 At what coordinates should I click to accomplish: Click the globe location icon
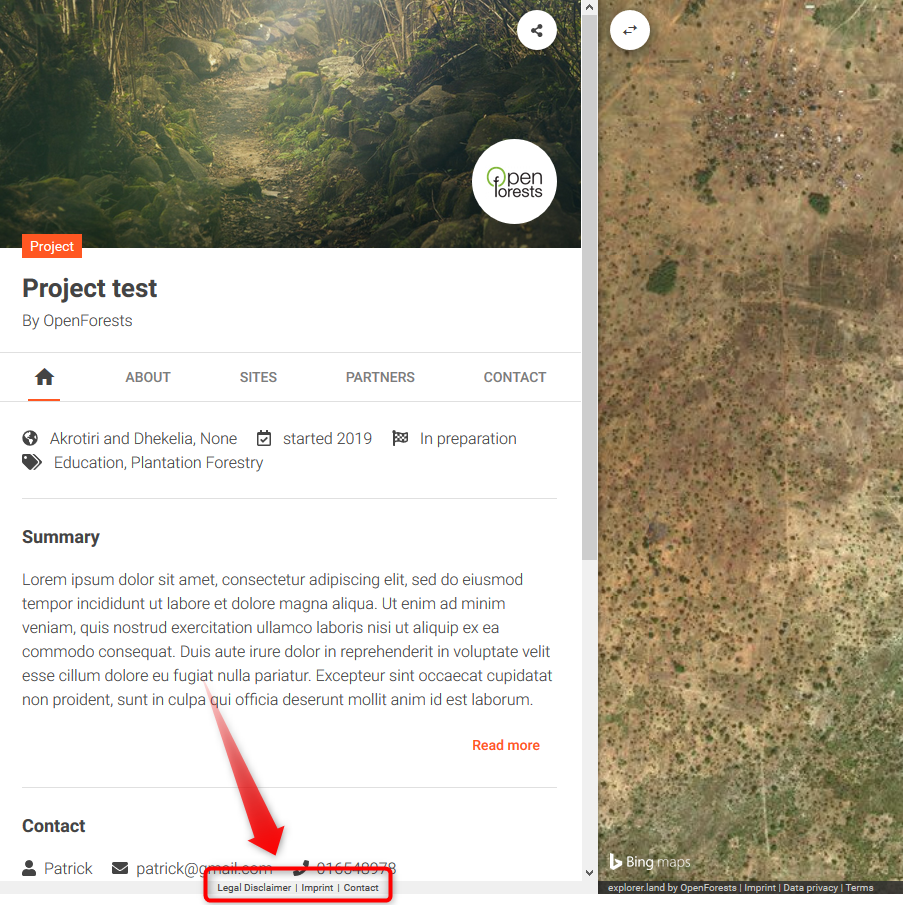tap(30, 438)
